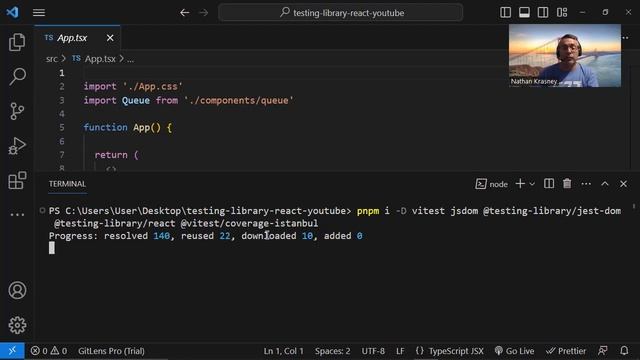
Task: Click the src breadcrumb segment
Action: tap(52, 59)
